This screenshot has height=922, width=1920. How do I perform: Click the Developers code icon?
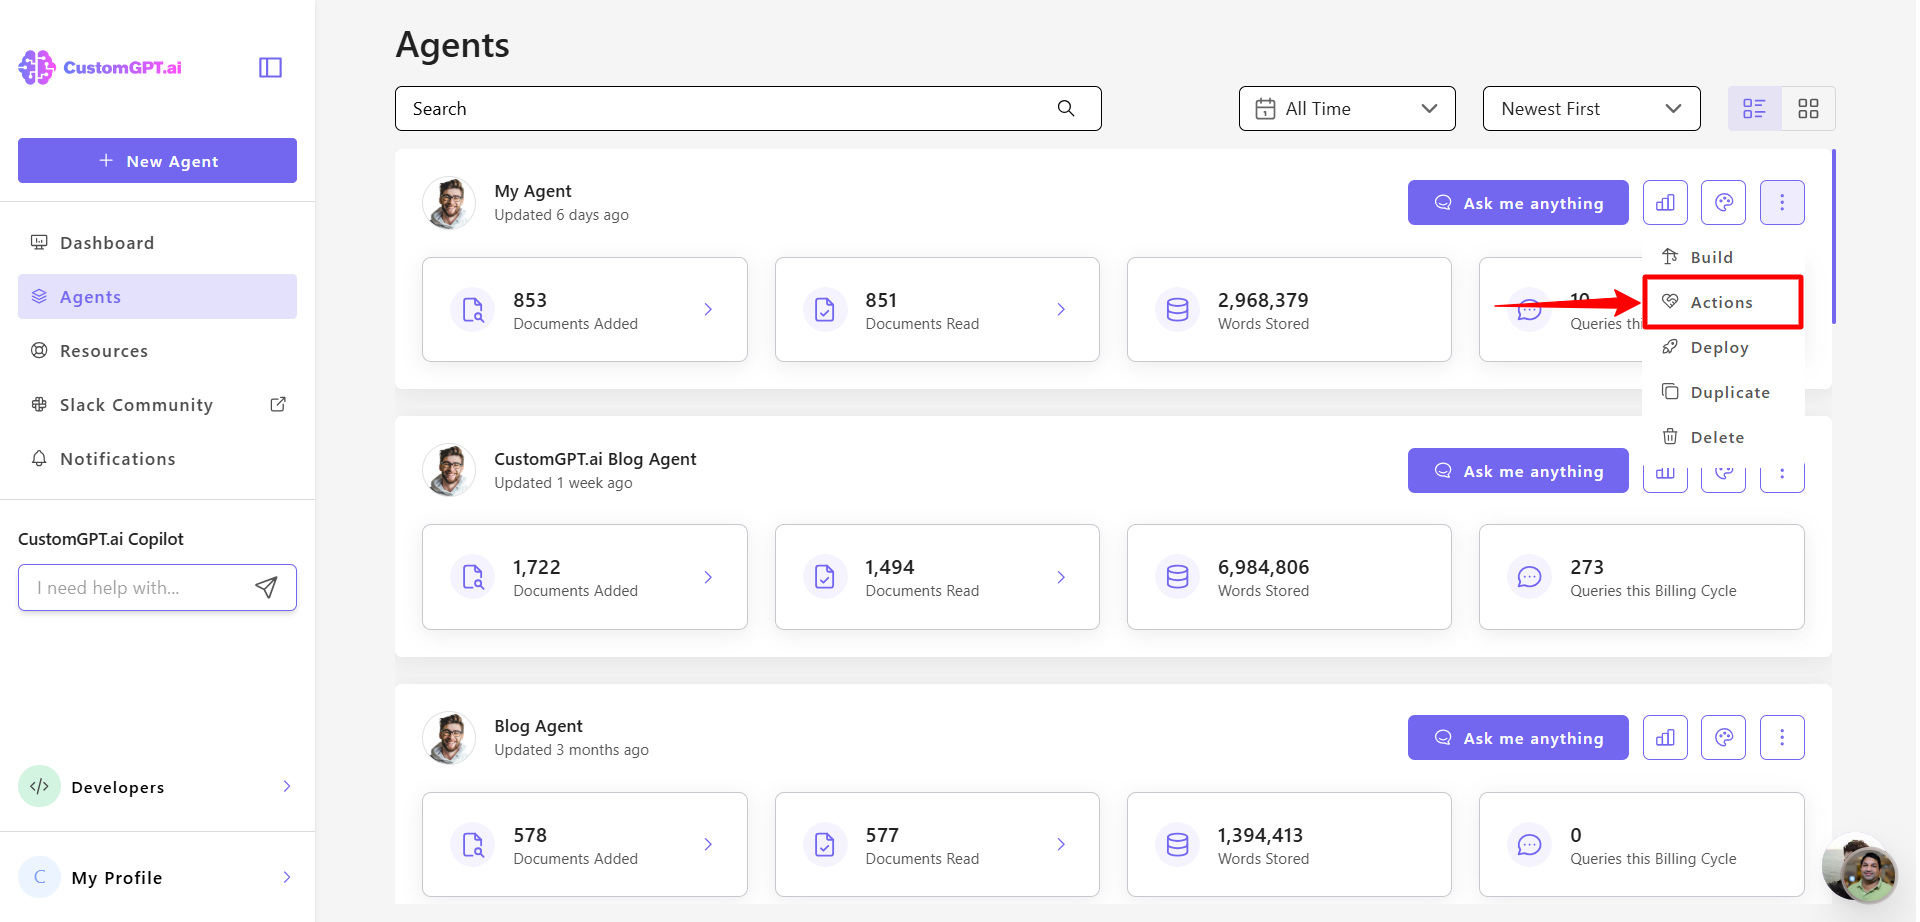39,786
